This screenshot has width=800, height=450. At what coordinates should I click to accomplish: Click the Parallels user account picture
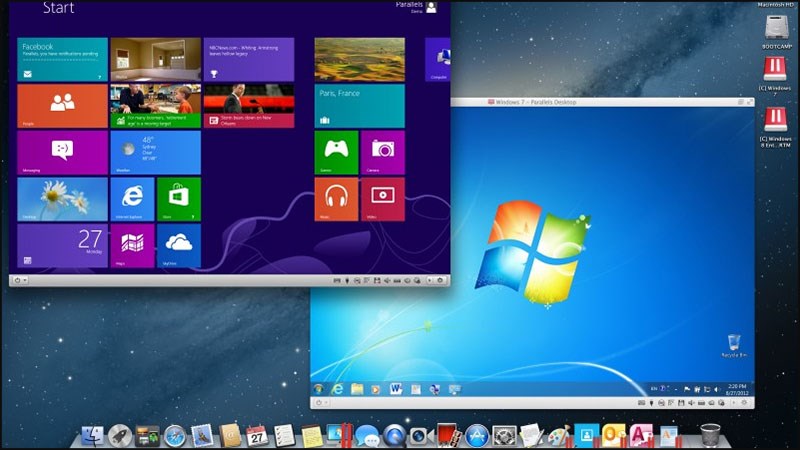pos(431,7)
